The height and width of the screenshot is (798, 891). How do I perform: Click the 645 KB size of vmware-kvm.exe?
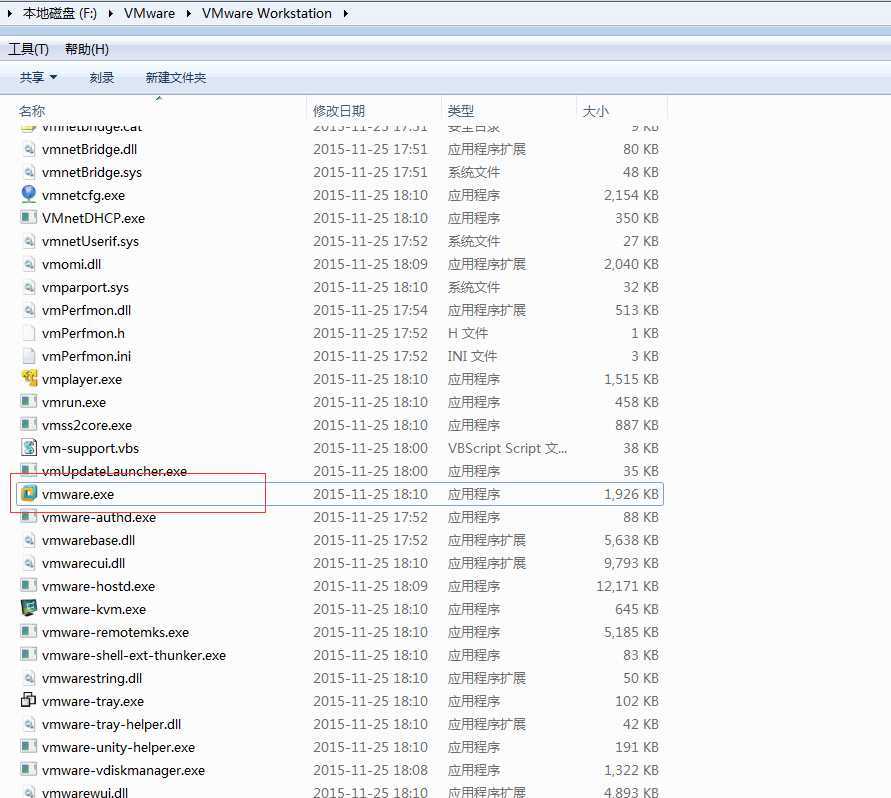point(637,609)
